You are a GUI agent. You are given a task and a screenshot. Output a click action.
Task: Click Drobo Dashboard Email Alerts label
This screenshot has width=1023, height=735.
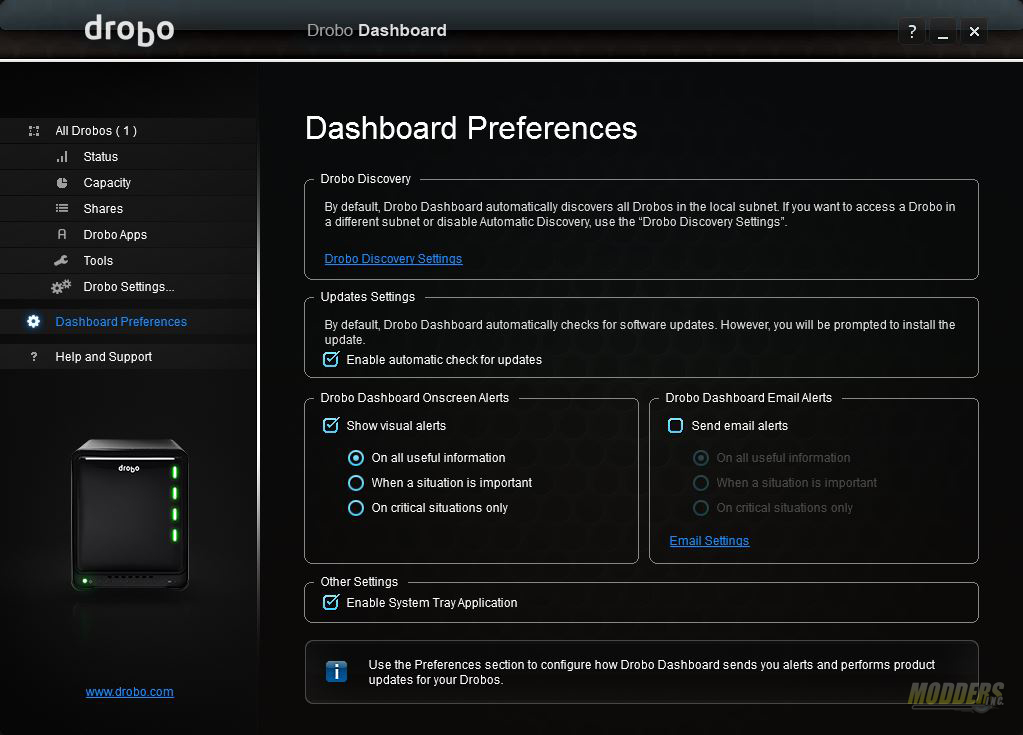748,398
